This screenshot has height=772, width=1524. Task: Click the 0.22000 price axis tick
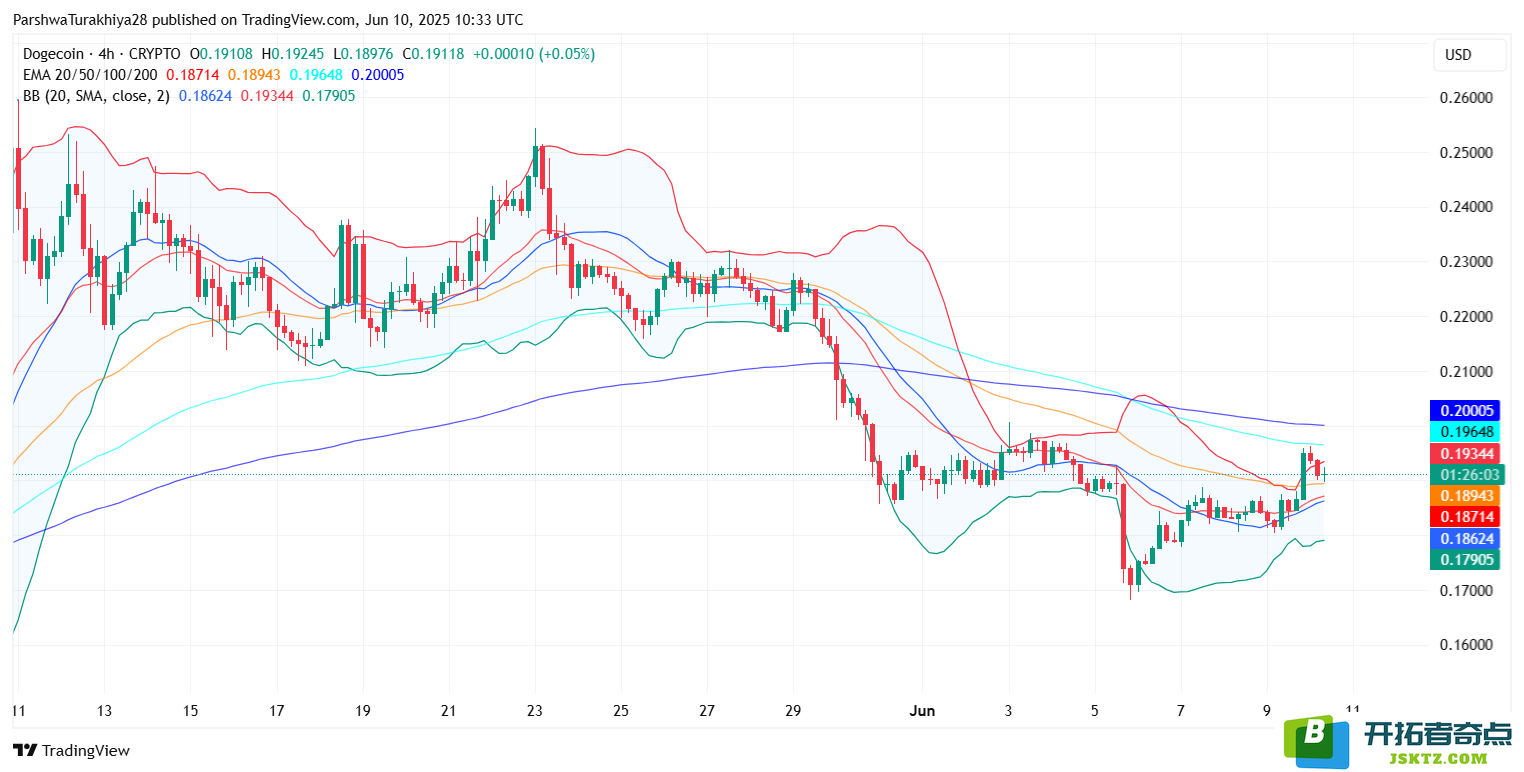[x=1466, y=317]
